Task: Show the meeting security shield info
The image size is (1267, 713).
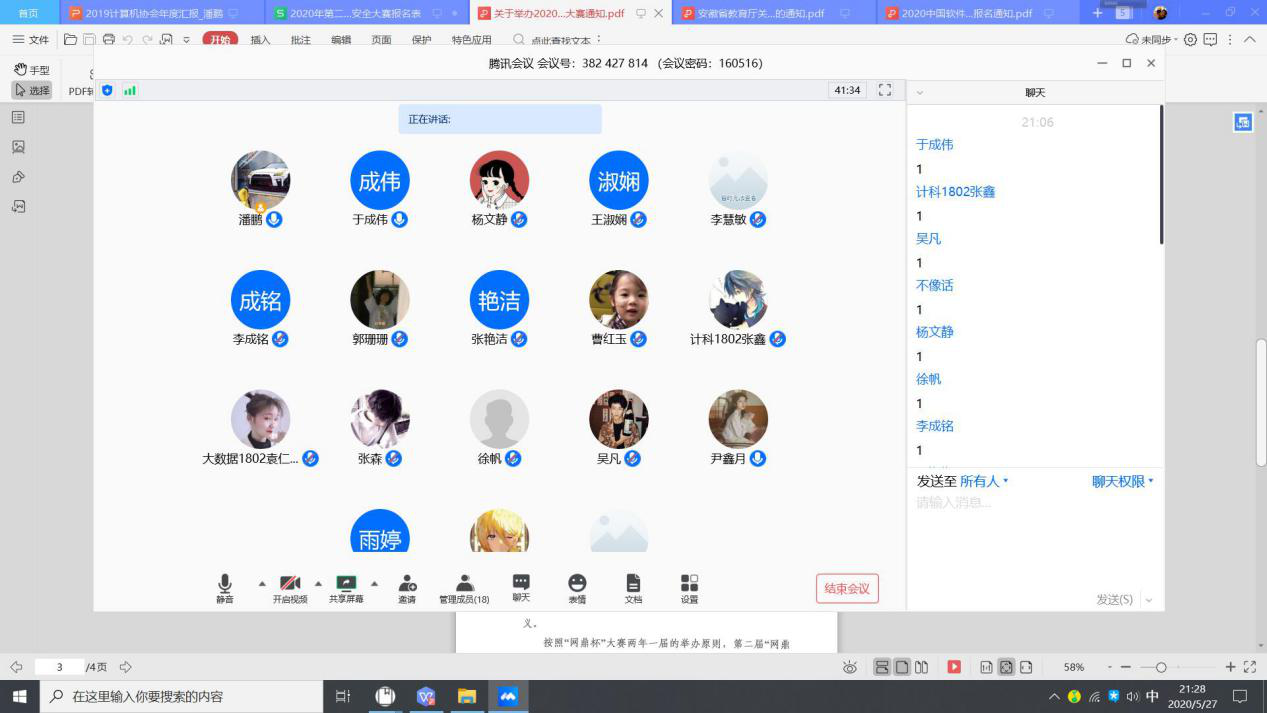Action: point(108,90)
